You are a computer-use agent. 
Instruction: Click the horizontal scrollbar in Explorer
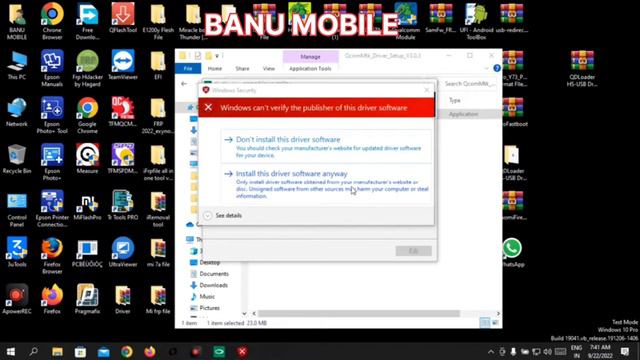pos(358,313)
